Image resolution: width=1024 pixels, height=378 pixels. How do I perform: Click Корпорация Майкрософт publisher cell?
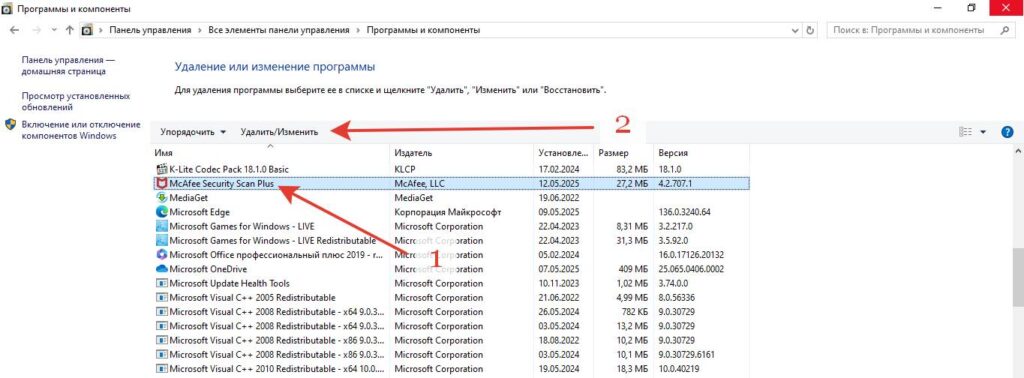447,212
